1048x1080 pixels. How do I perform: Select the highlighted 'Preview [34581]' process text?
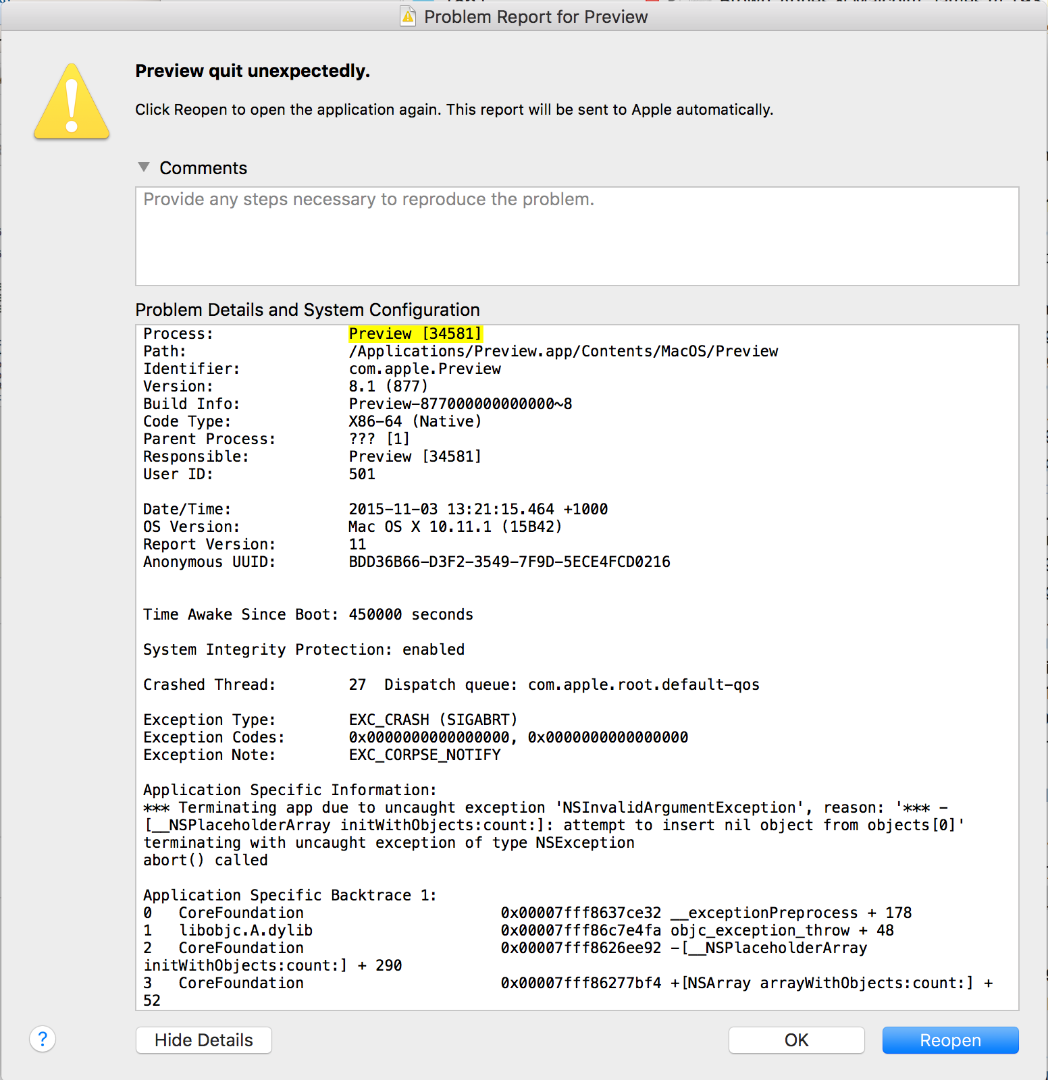click(x=415, y=334)
